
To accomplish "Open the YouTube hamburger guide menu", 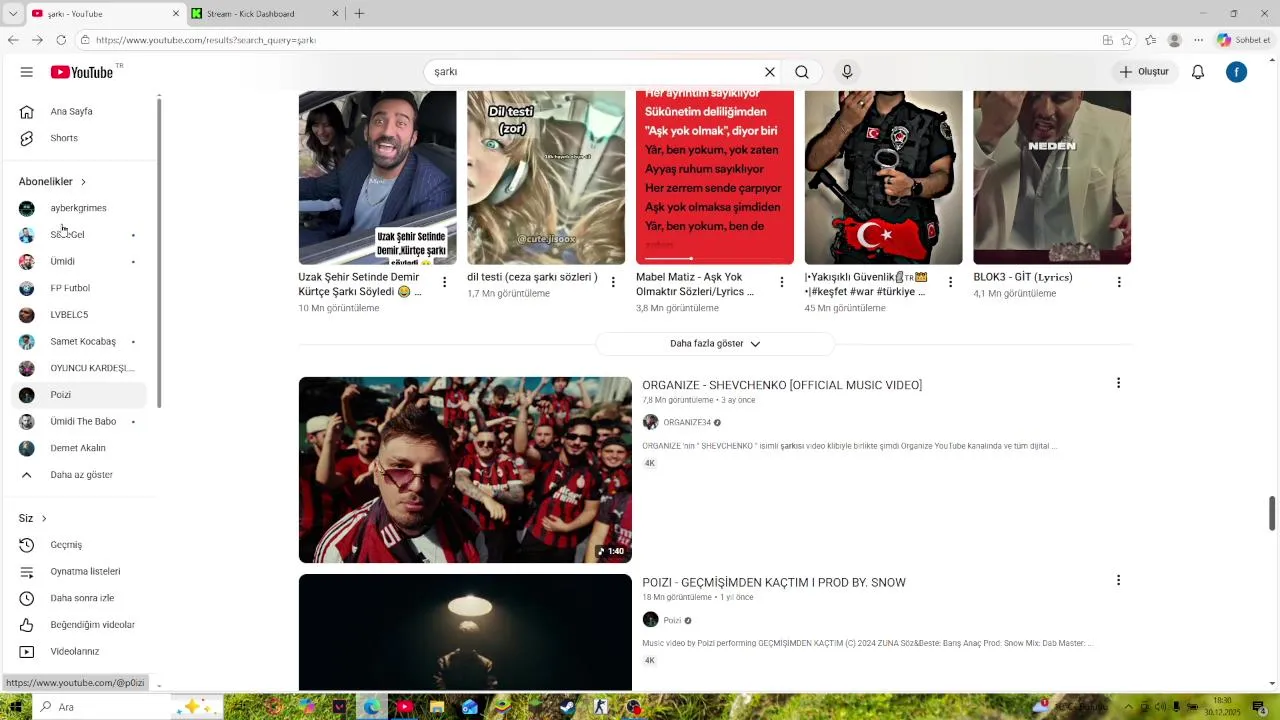I will (x=27, y=72).
